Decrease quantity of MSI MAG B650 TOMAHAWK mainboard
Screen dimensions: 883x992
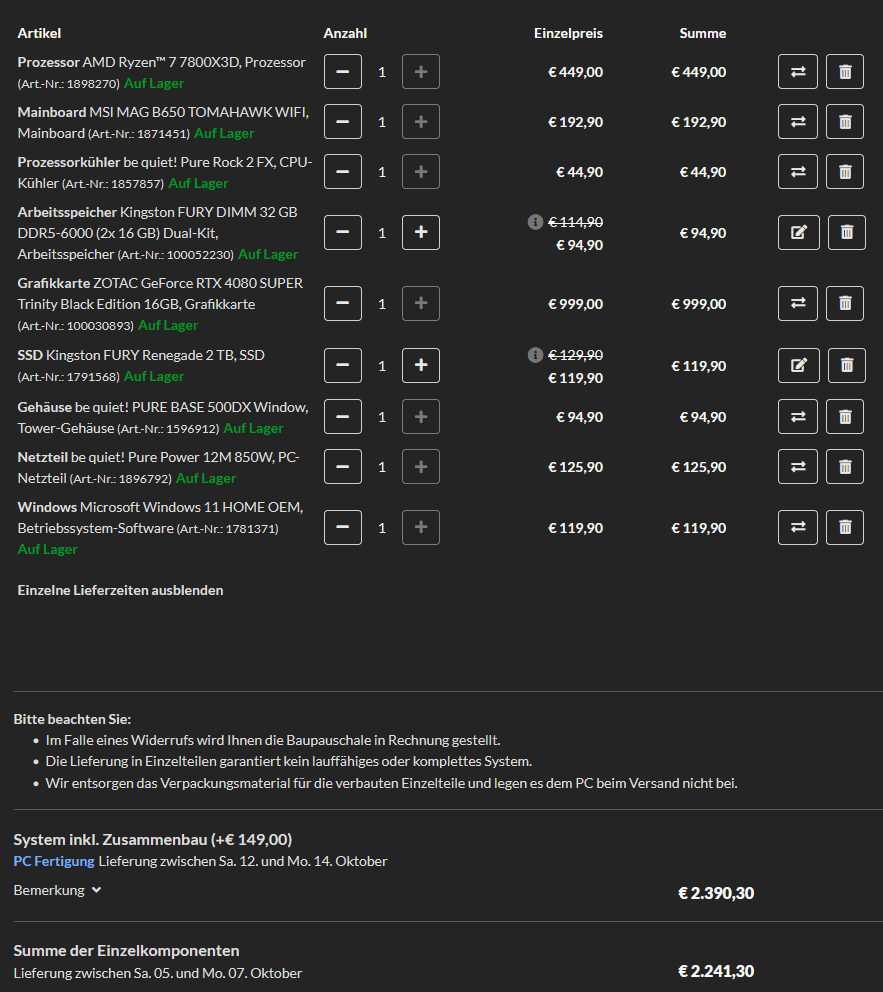pos(343,121)
